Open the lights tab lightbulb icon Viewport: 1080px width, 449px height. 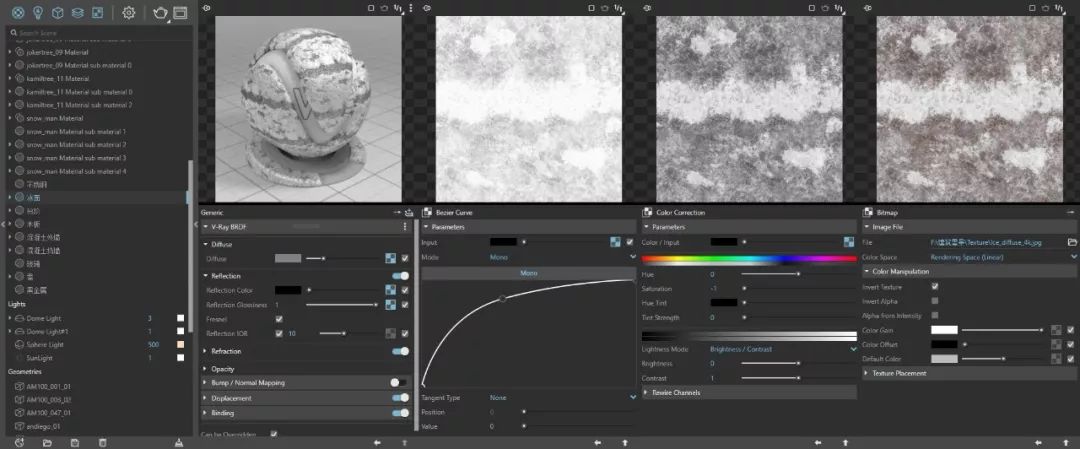tap(38, 13)
